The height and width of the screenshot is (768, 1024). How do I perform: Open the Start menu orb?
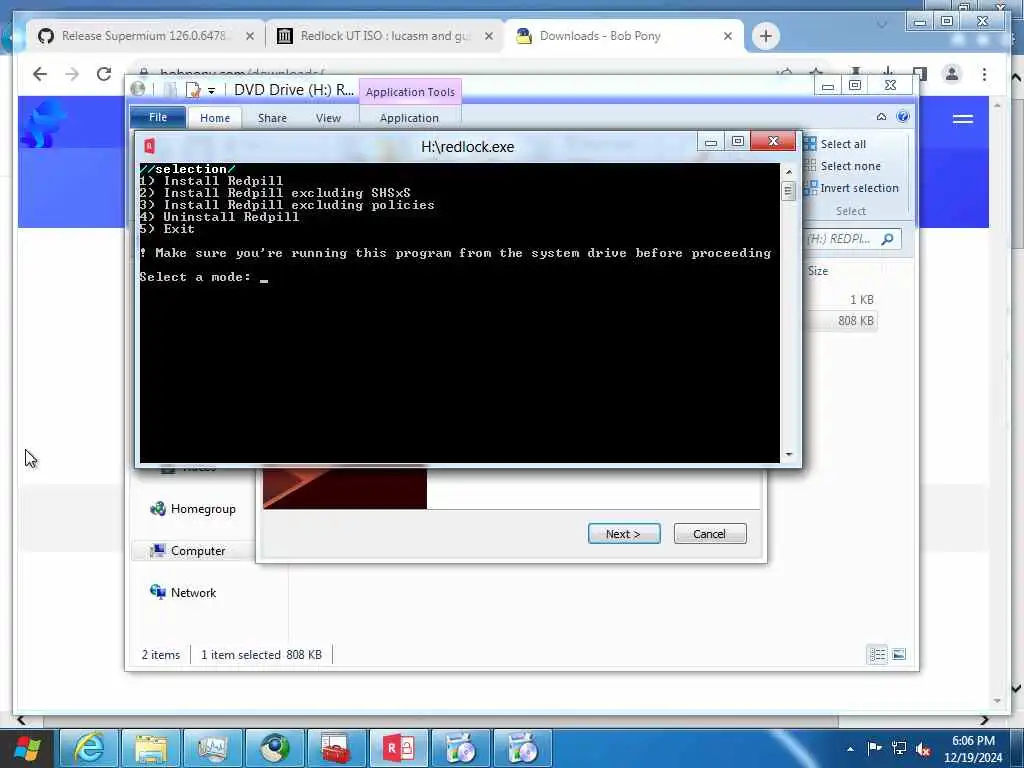tap(27, 748)
